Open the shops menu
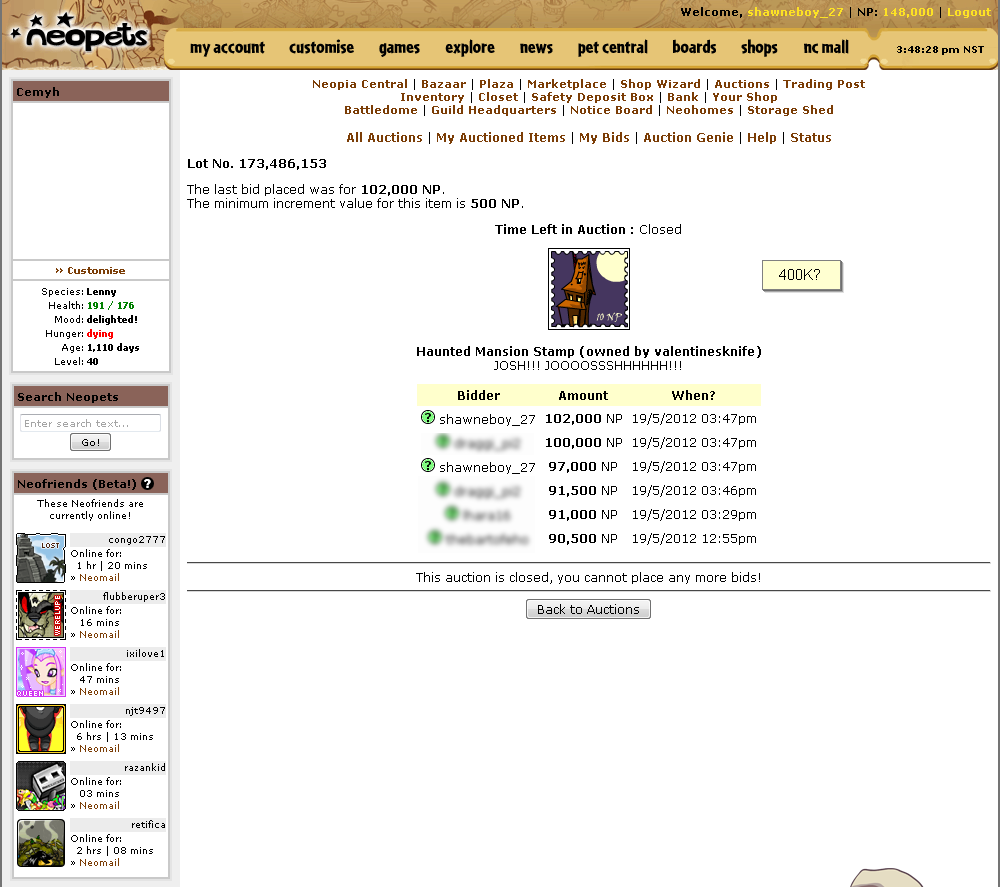This screenshot has height=887, width=1000. point(759,48)
